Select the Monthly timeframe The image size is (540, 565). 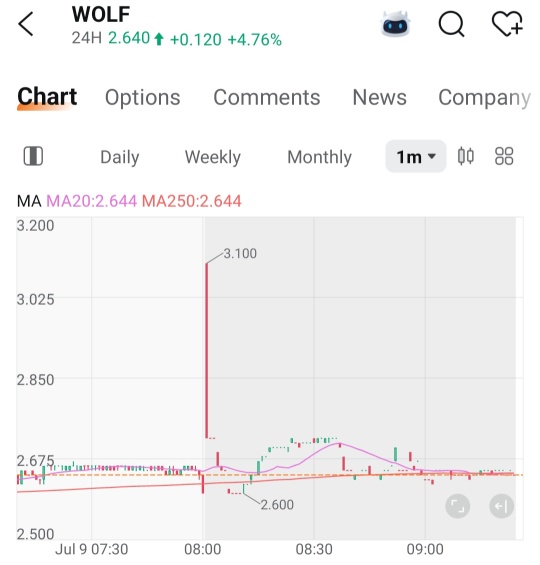tap(319, 157)
